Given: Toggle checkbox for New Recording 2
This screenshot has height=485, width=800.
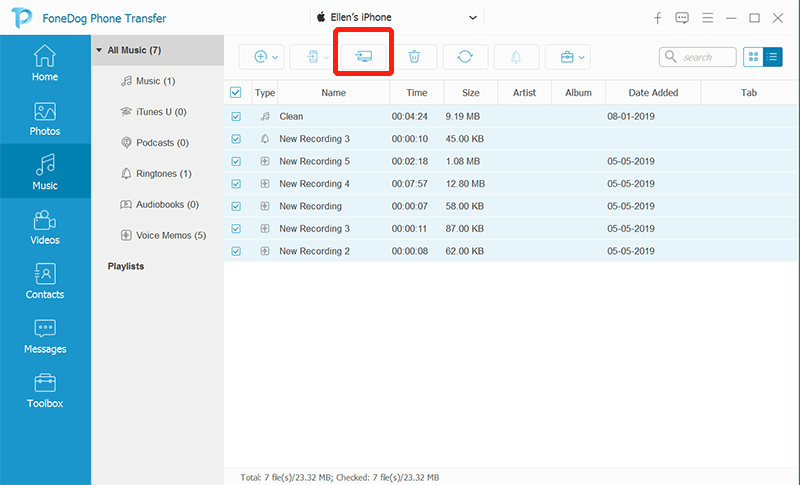Looking at the screenshot, I should 236,251.
